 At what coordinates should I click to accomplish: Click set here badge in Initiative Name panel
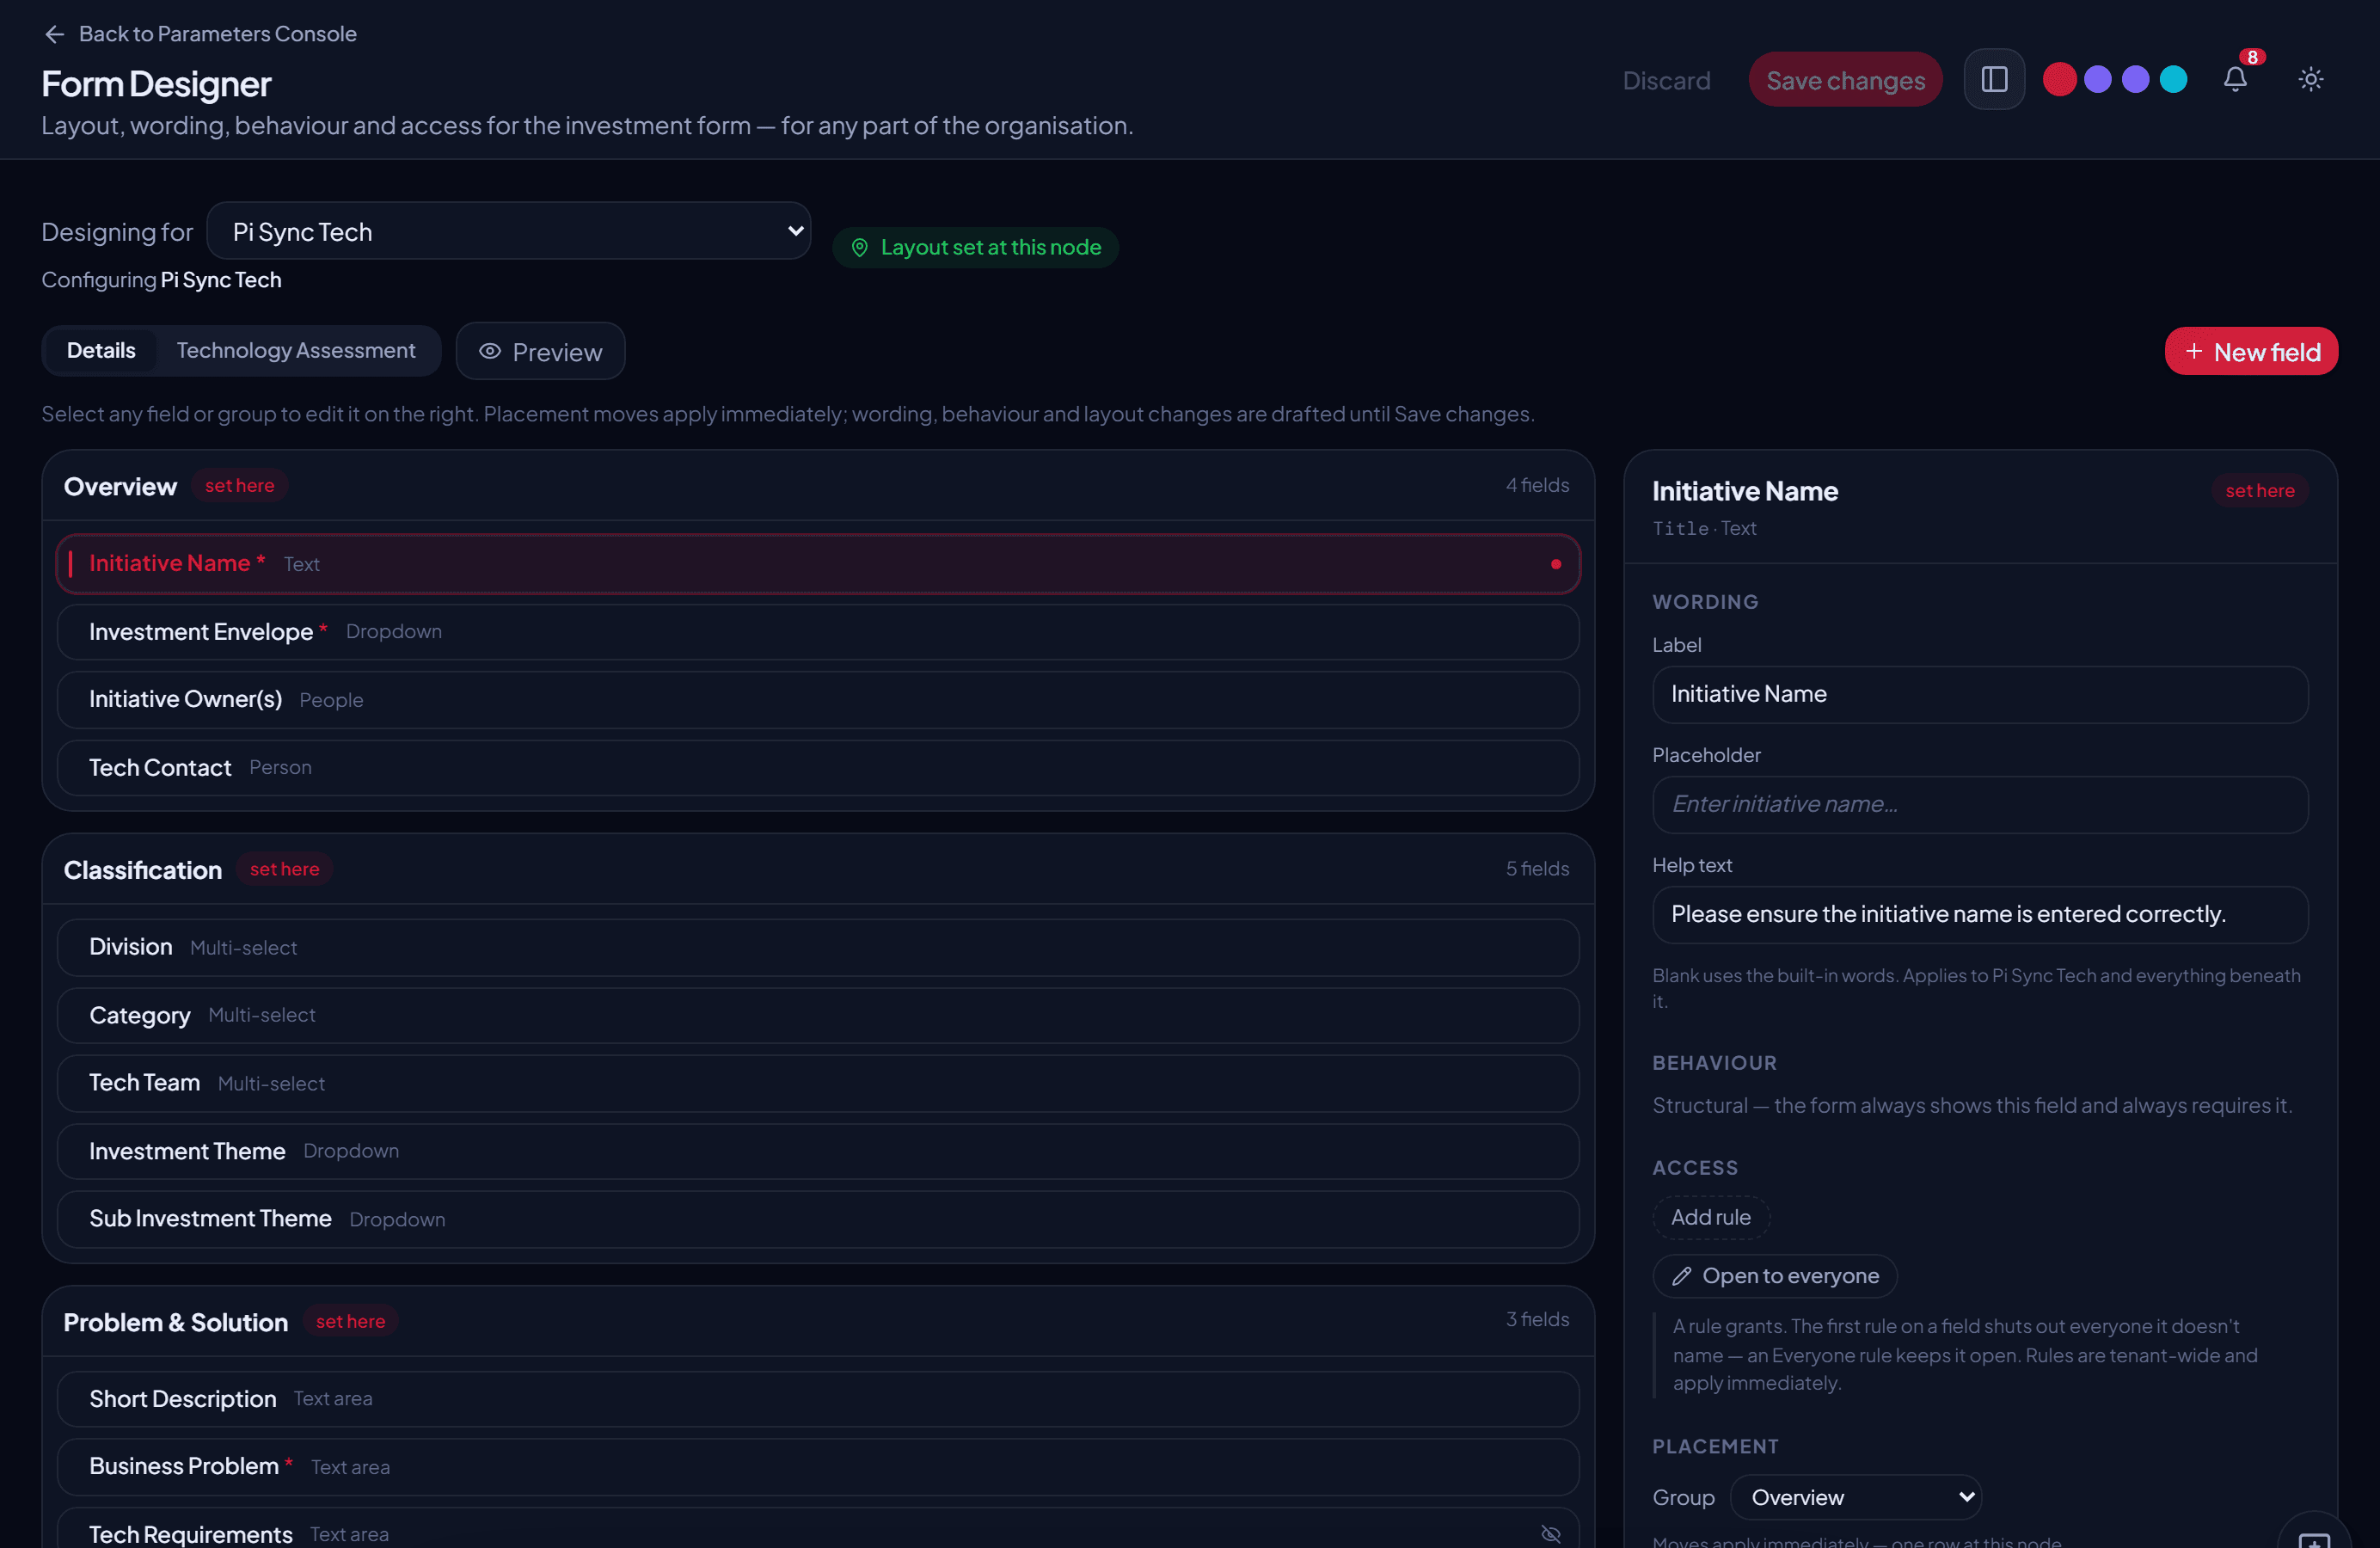(x=2259, y=491)
